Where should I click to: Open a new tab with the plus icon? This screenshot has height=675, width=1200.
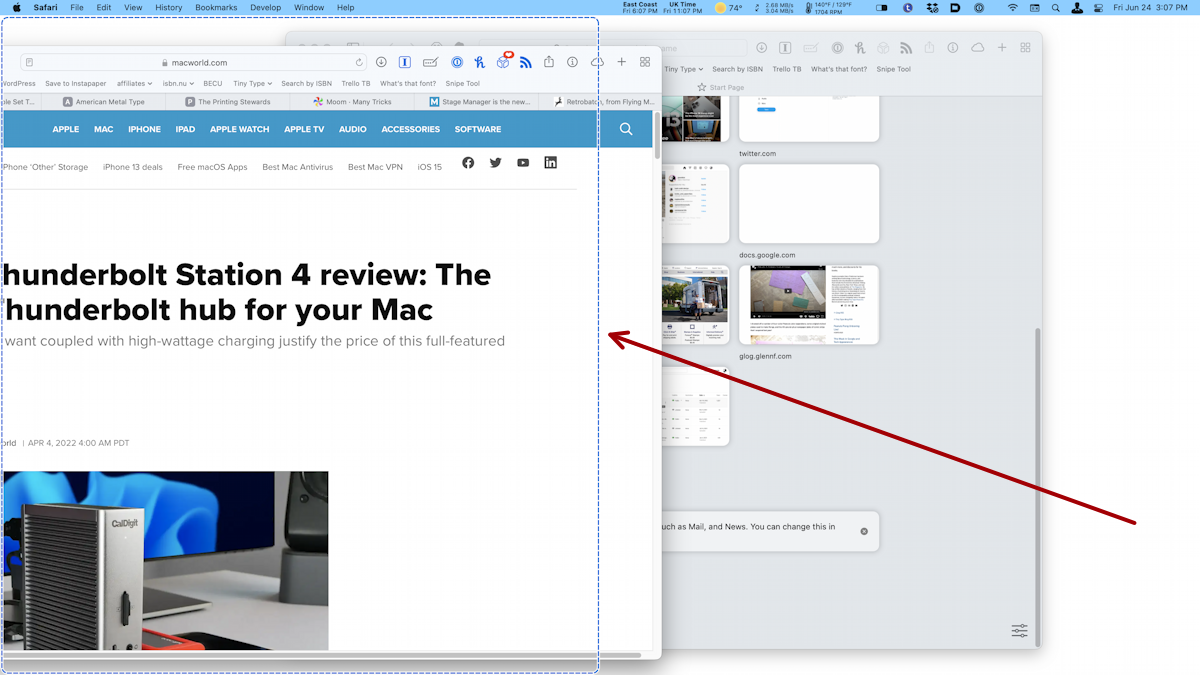(x=621, y=61)
